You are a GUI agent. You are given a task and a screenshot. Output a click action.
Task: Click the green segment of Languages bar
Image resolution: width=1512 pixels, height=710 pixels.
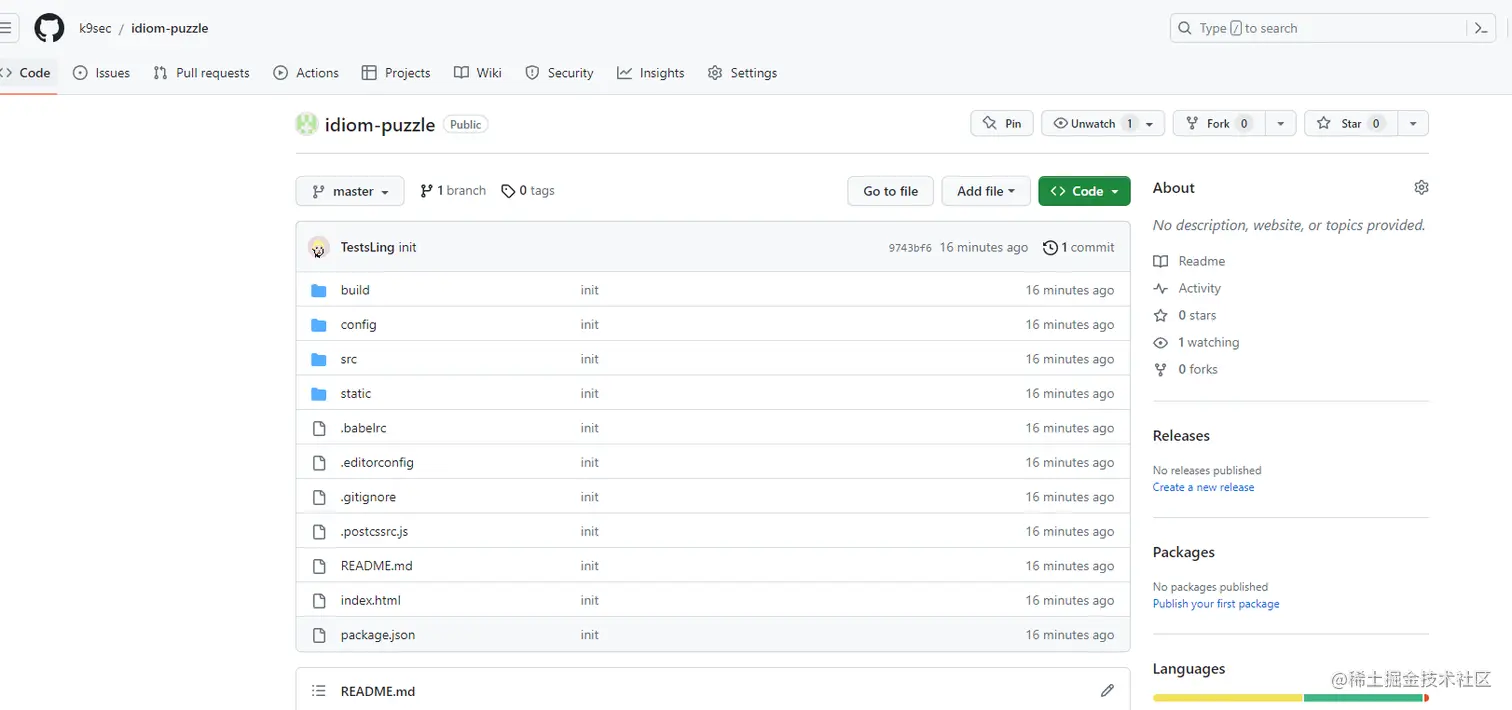point(1364,698)
